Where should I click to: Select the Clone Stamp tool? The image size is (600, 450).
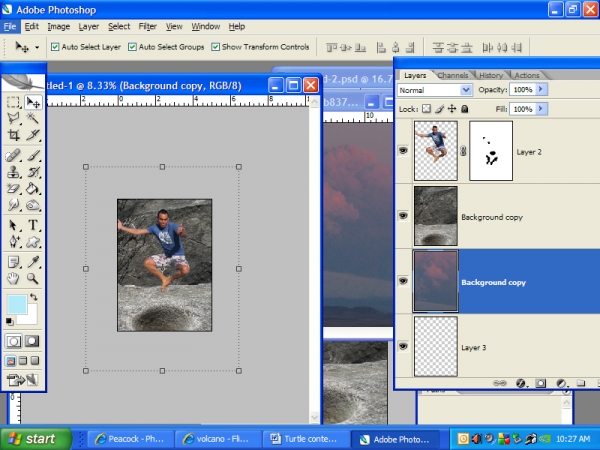[x=13, y=172]
